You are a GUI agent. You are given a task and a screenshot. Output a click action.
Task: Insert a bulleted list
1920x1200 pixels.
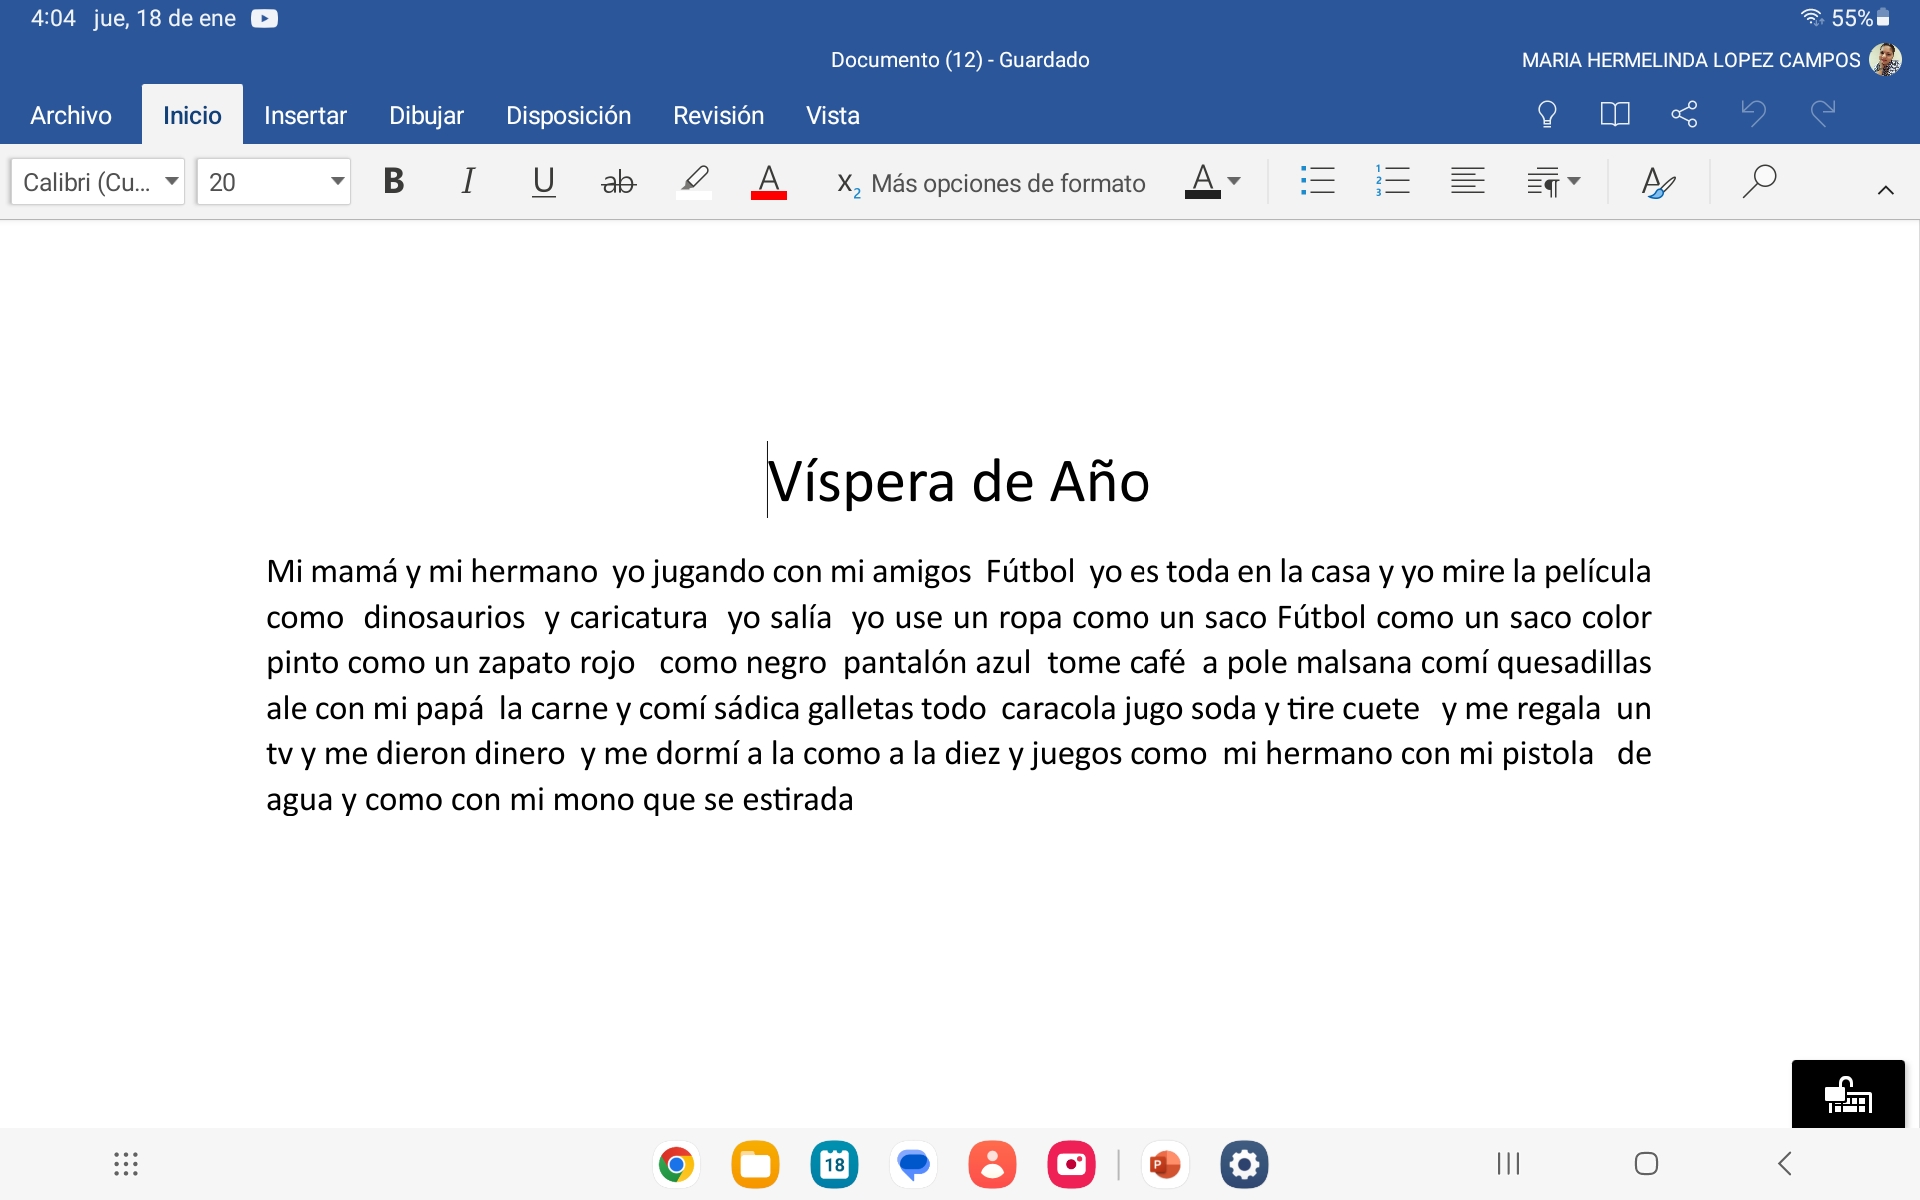click(x=1317, y=181)
